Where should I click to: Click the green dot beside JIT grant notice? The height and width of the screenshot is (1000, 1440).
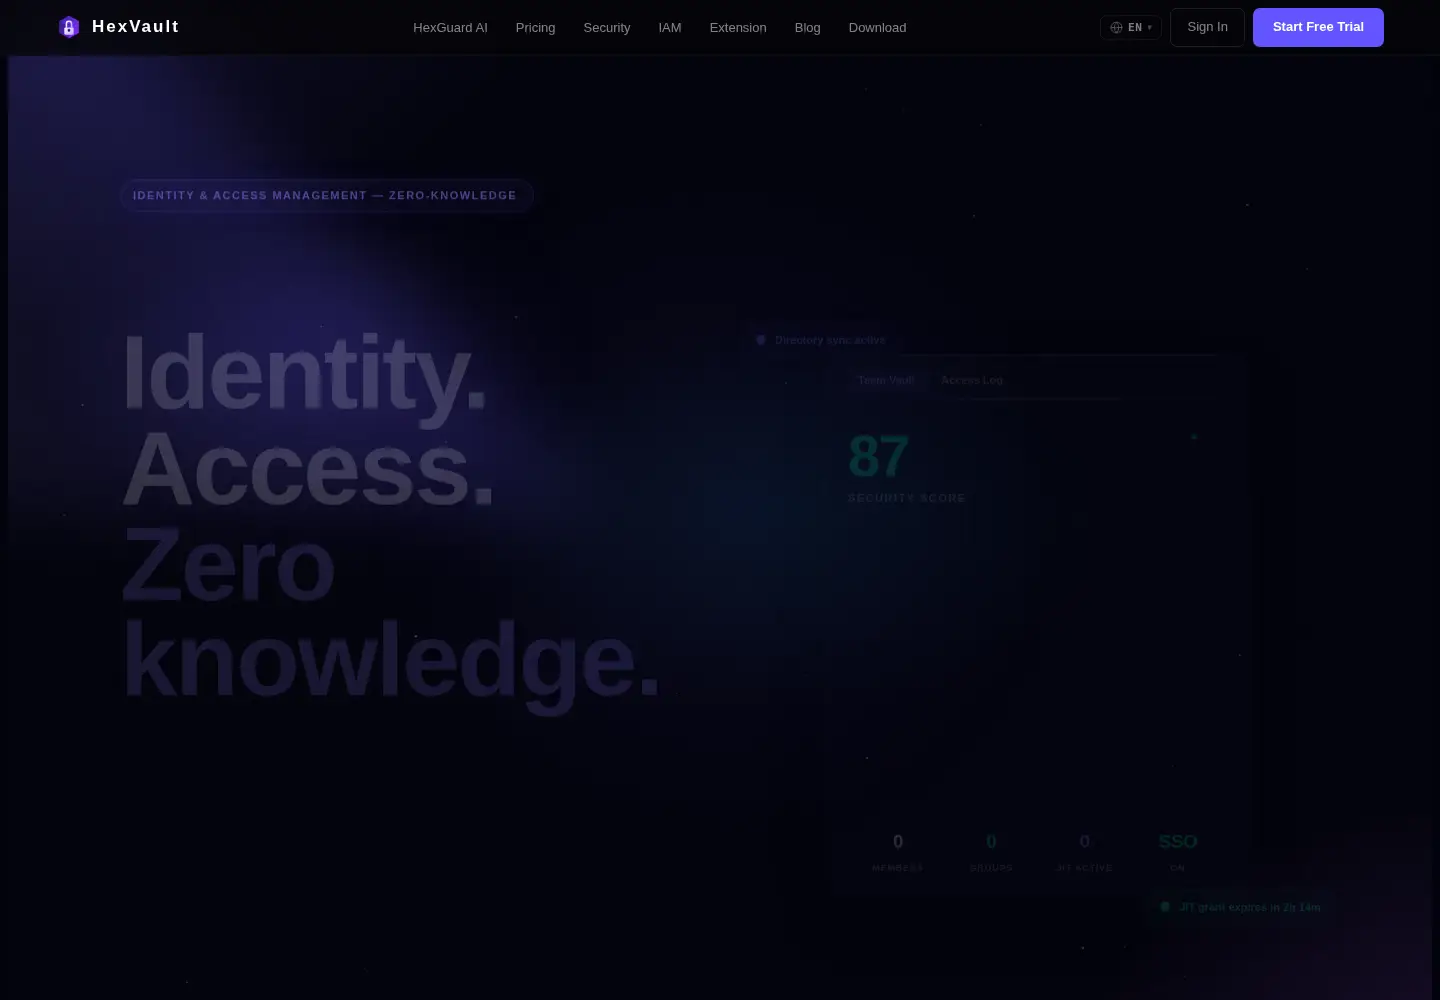[1165, 907]
